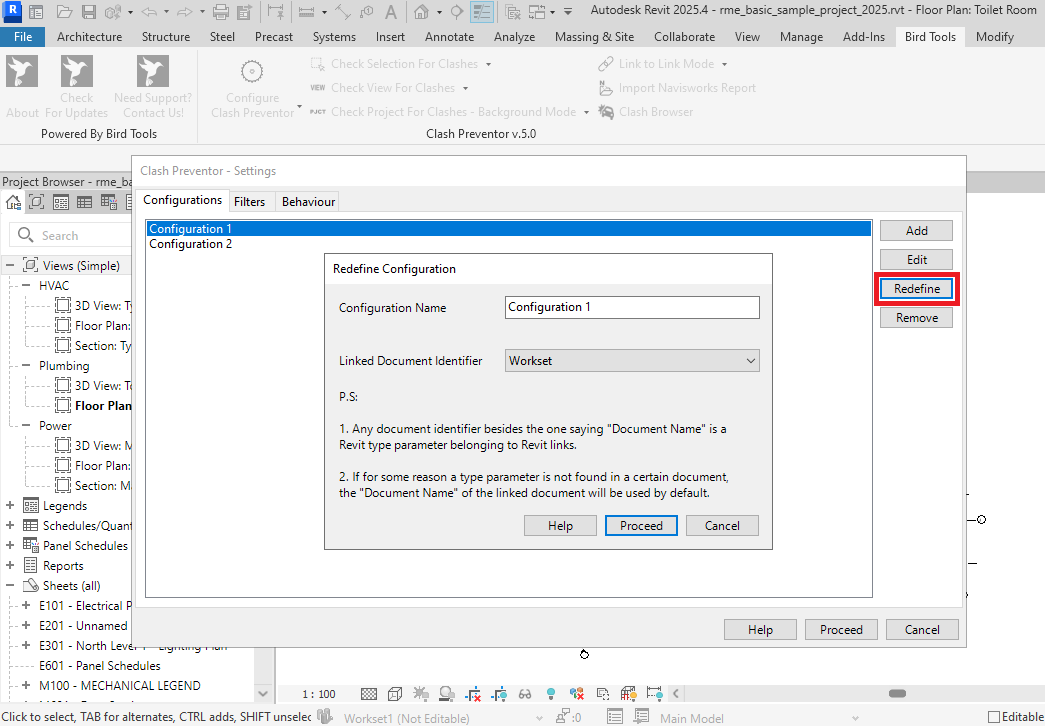The height and width of the screenshot is (726, 1045).
Task: Select the Text tool icon (letter A)
Action: tap(391, 11)
